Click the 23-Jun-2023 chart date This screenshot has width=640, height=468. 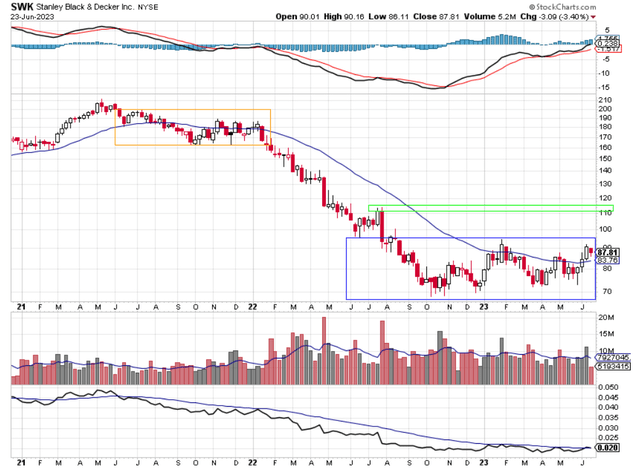point(32,17)
